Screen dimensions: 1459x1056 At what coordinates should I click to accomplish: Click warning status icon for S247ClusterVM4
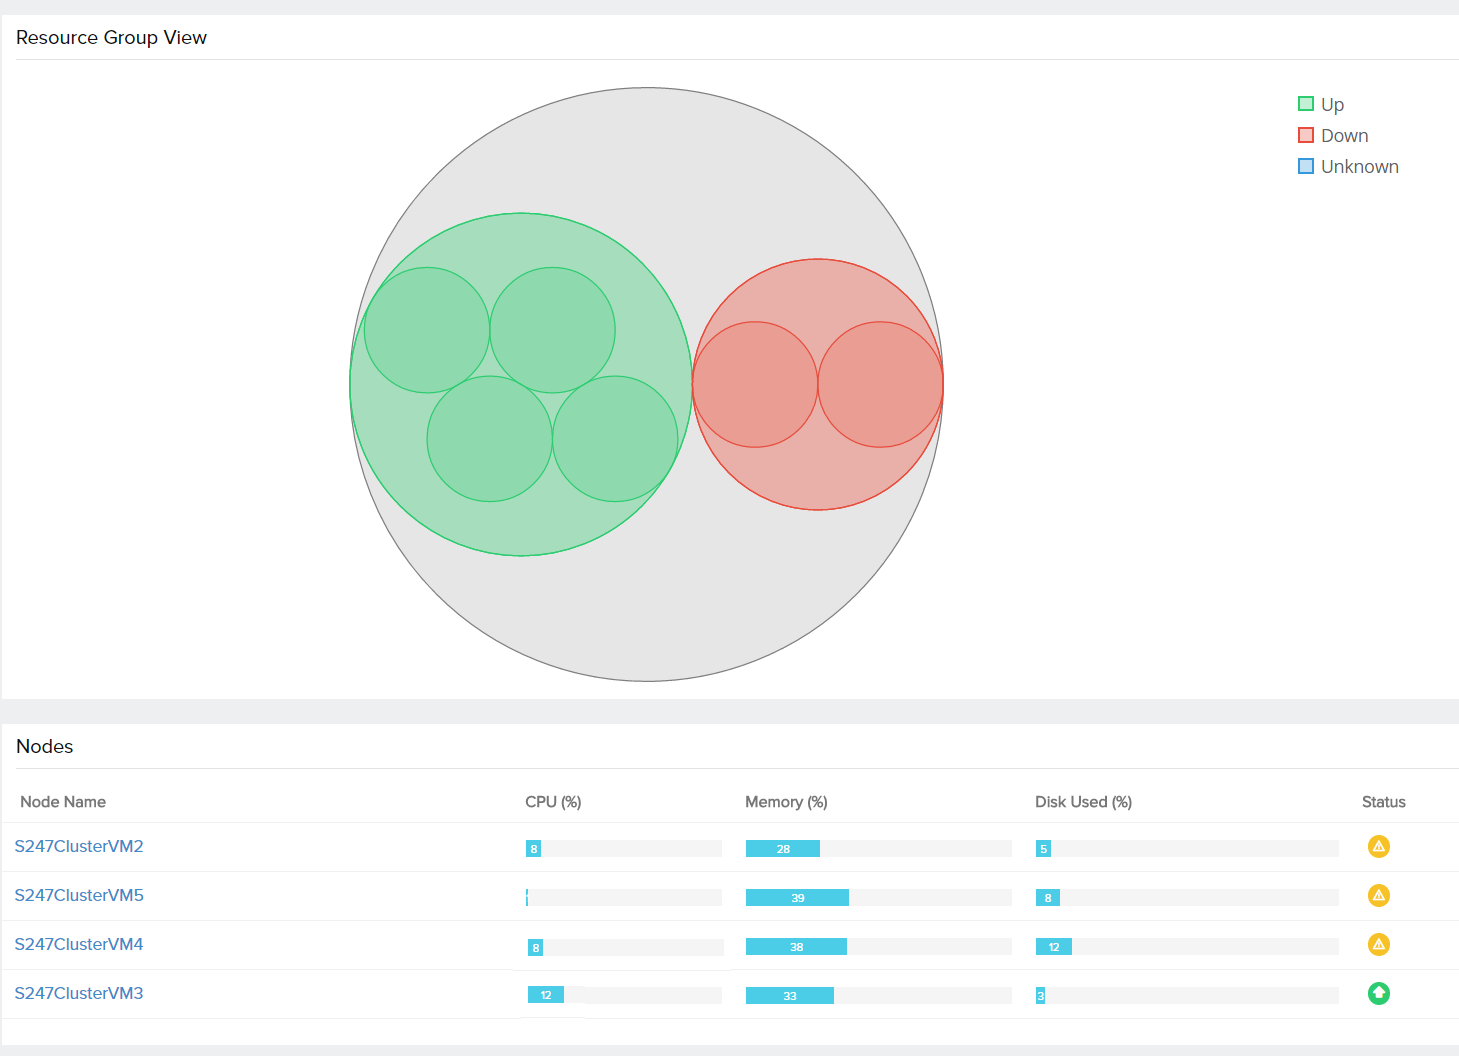[1378, 945]
